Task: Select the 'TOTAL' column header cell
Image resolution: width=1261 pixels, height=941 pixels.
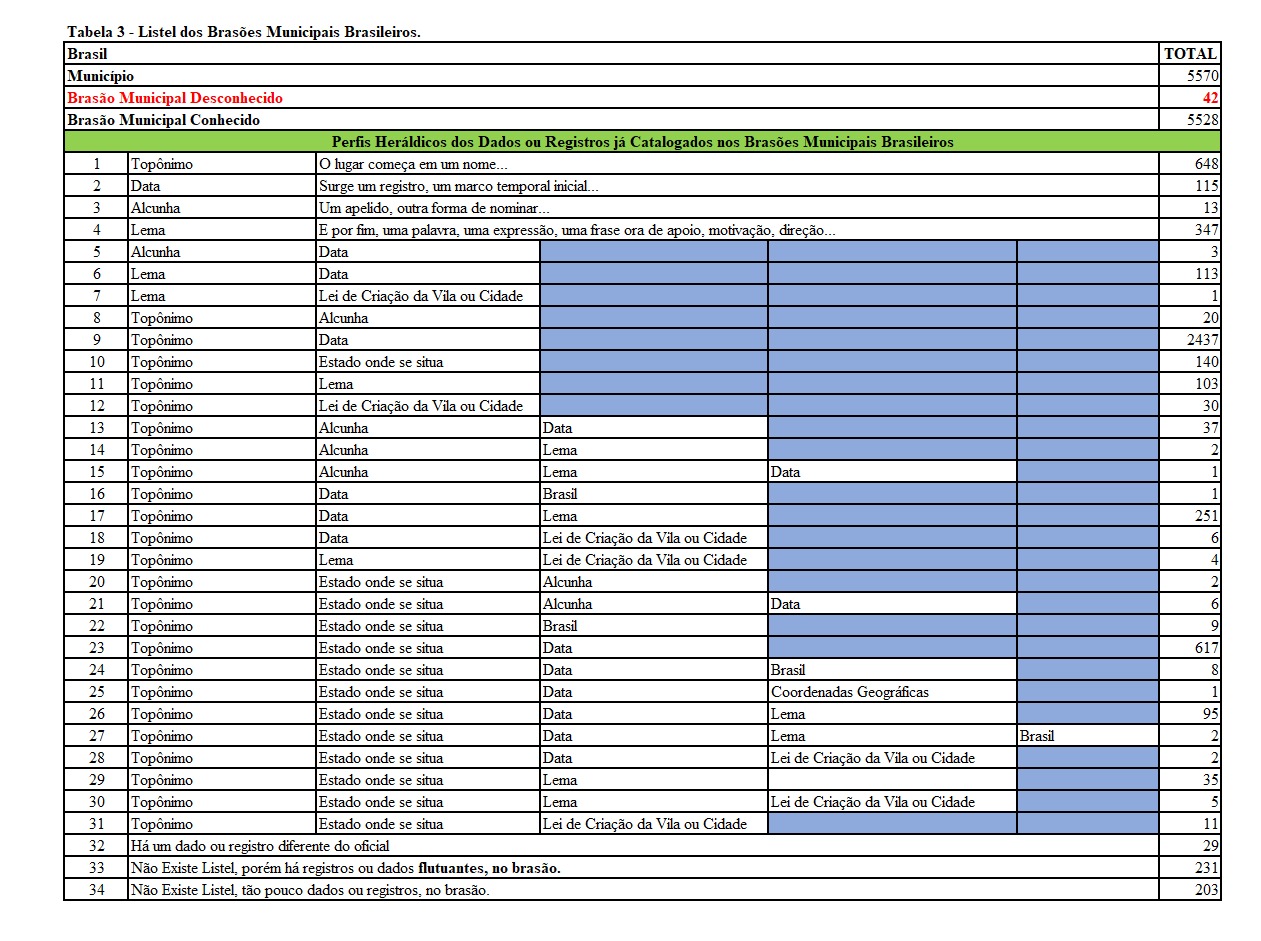Action: coord(1190,54)
